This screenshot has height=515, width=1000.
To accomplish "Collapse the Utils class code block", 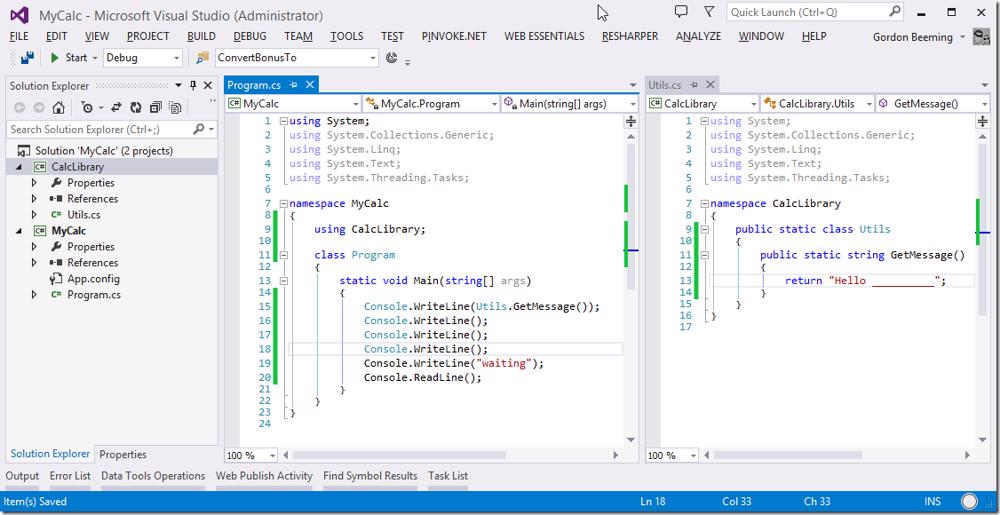I will [x=704, y=229].
